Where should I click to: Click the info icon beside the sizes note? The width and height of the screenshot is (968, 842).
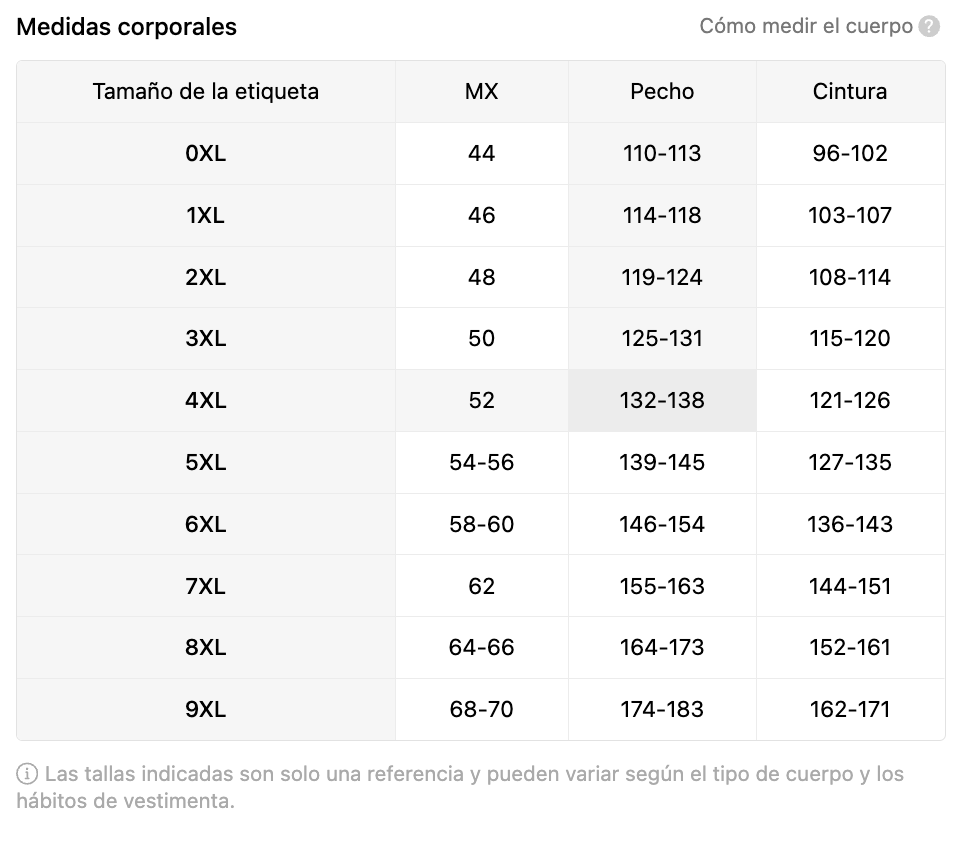tap(27, 774)
